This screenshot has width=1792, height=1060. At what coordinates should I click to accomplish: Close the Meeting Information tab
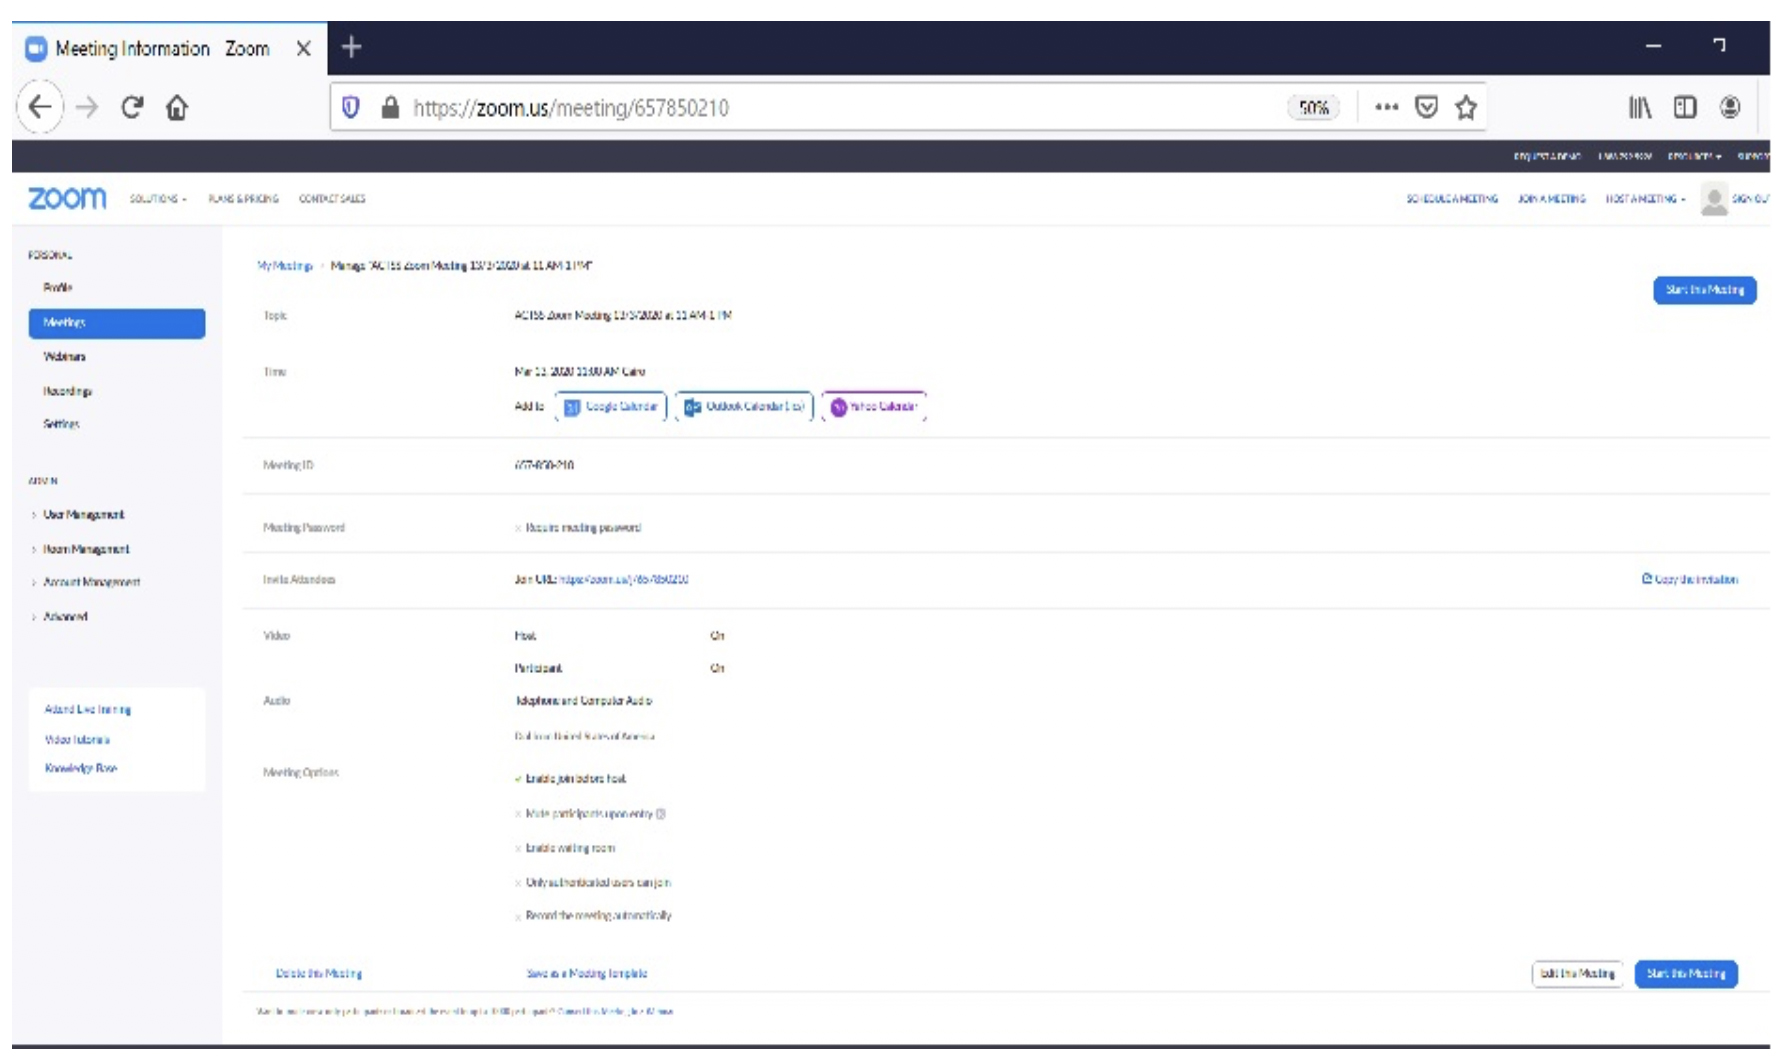click(304, 48)
